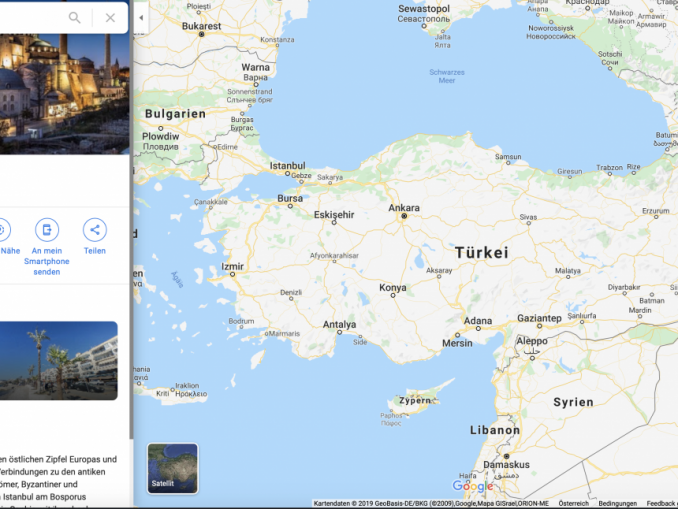Click the Zypern island label
The width and height of the screenshot is (678, 509).
tap(415, 400)
